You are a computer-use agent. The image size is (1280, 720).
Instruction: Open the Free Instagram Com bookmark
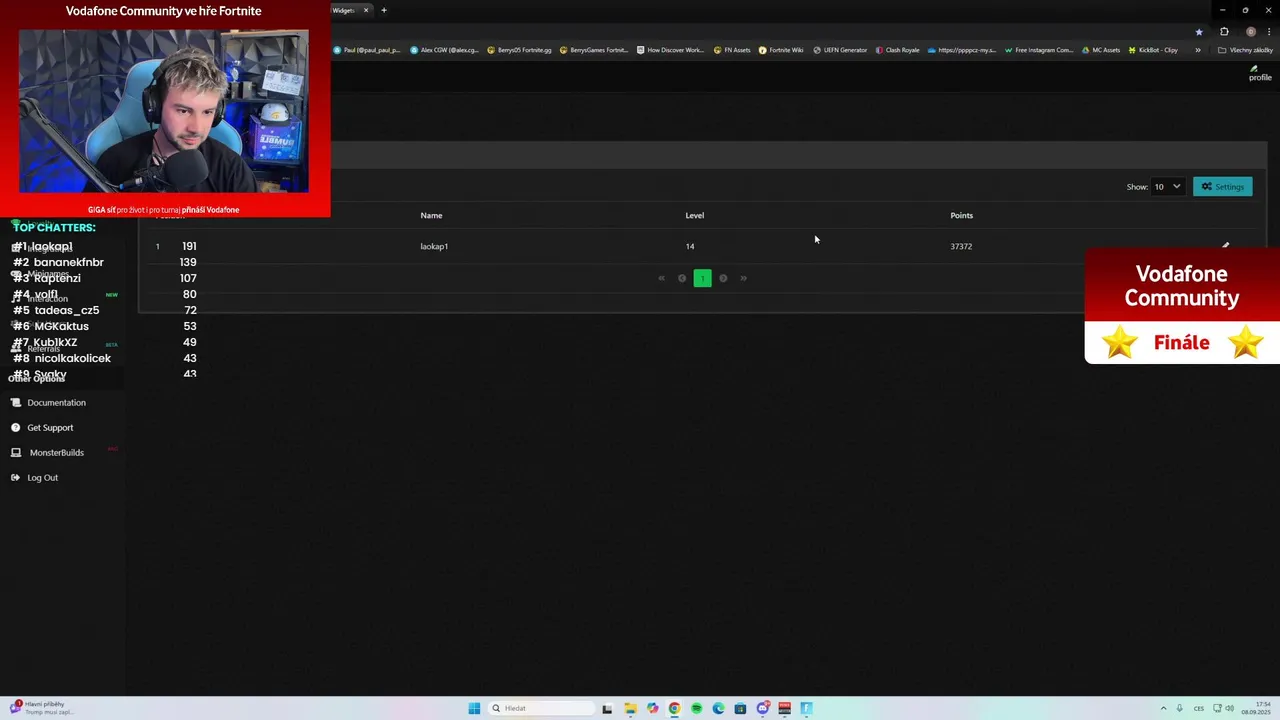pos(1039,50)
